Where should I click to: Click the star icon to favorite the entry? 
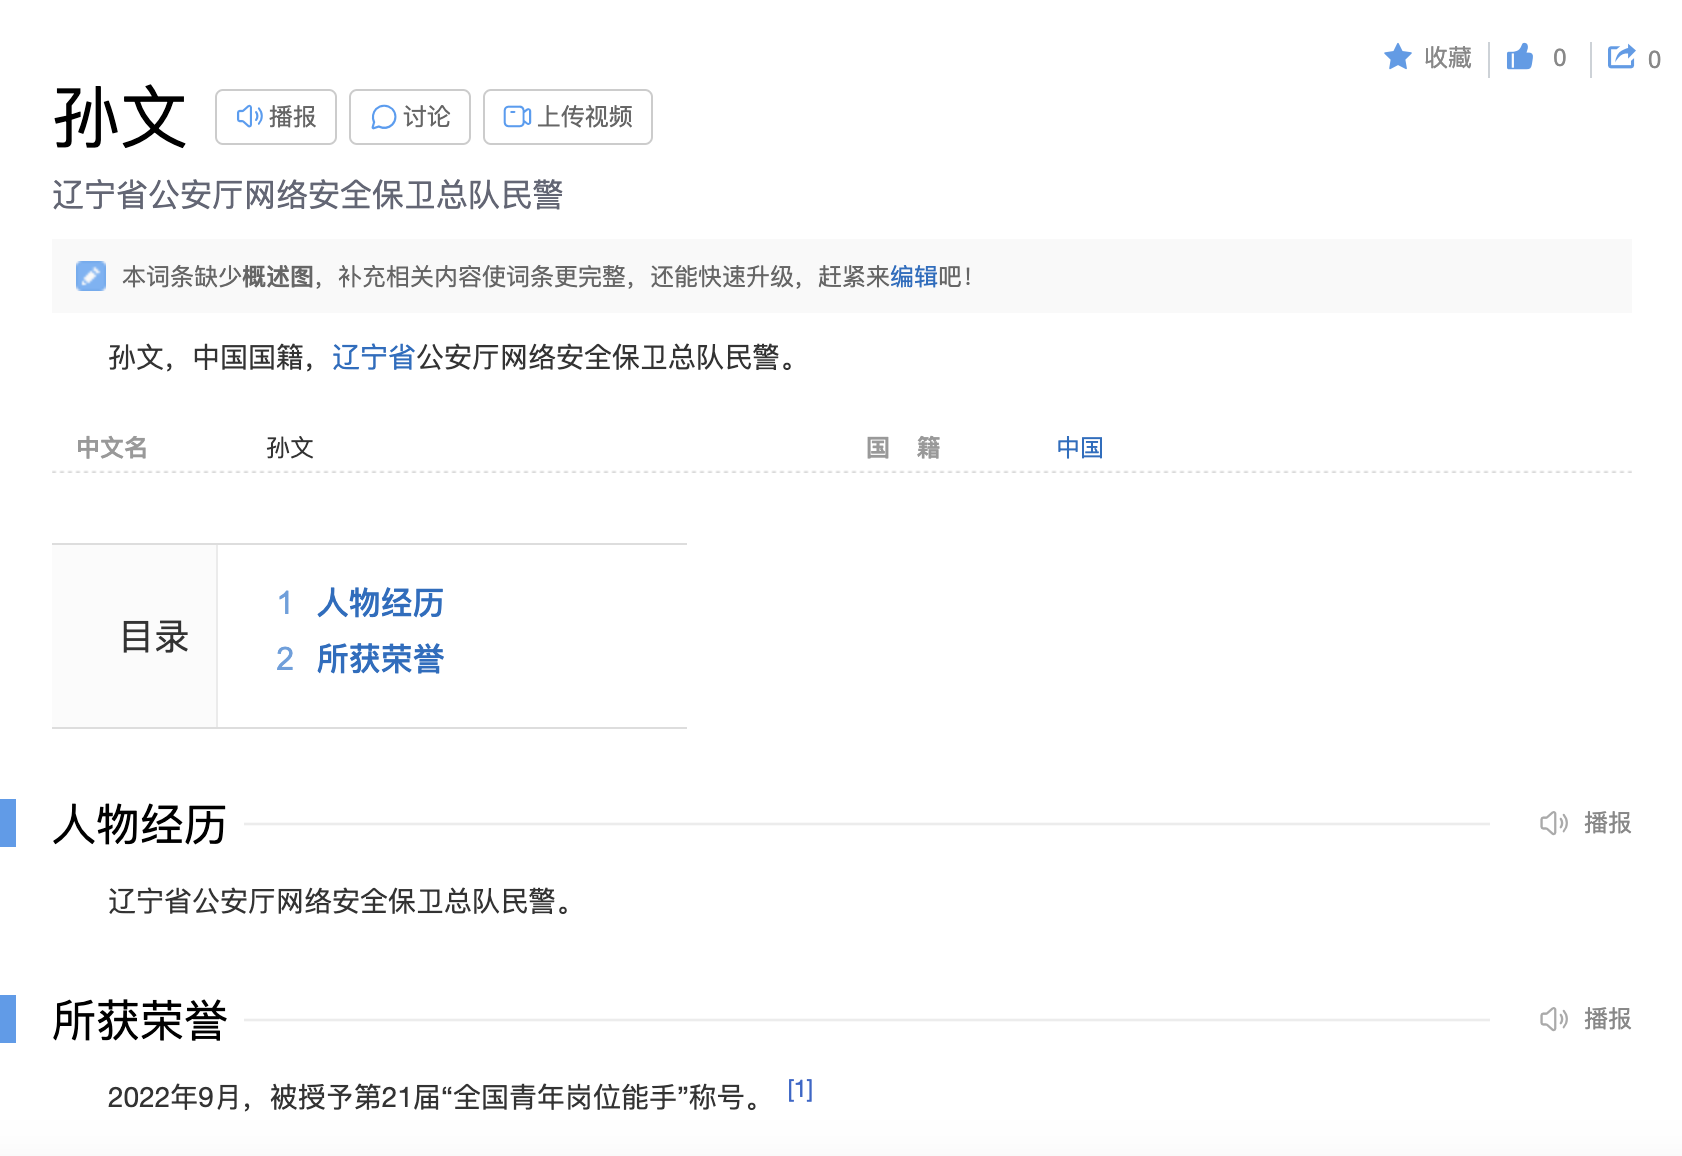pos(1397,57)
